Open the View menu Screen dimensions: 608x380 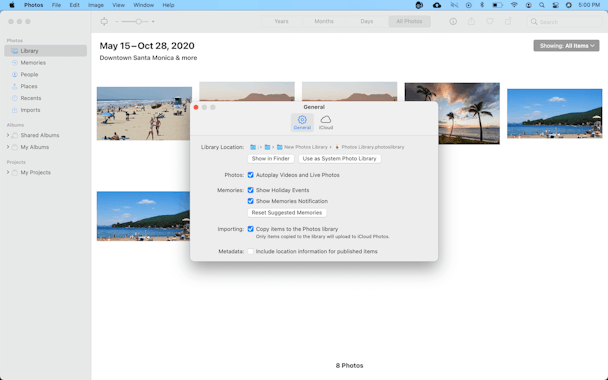click(118, 5)
